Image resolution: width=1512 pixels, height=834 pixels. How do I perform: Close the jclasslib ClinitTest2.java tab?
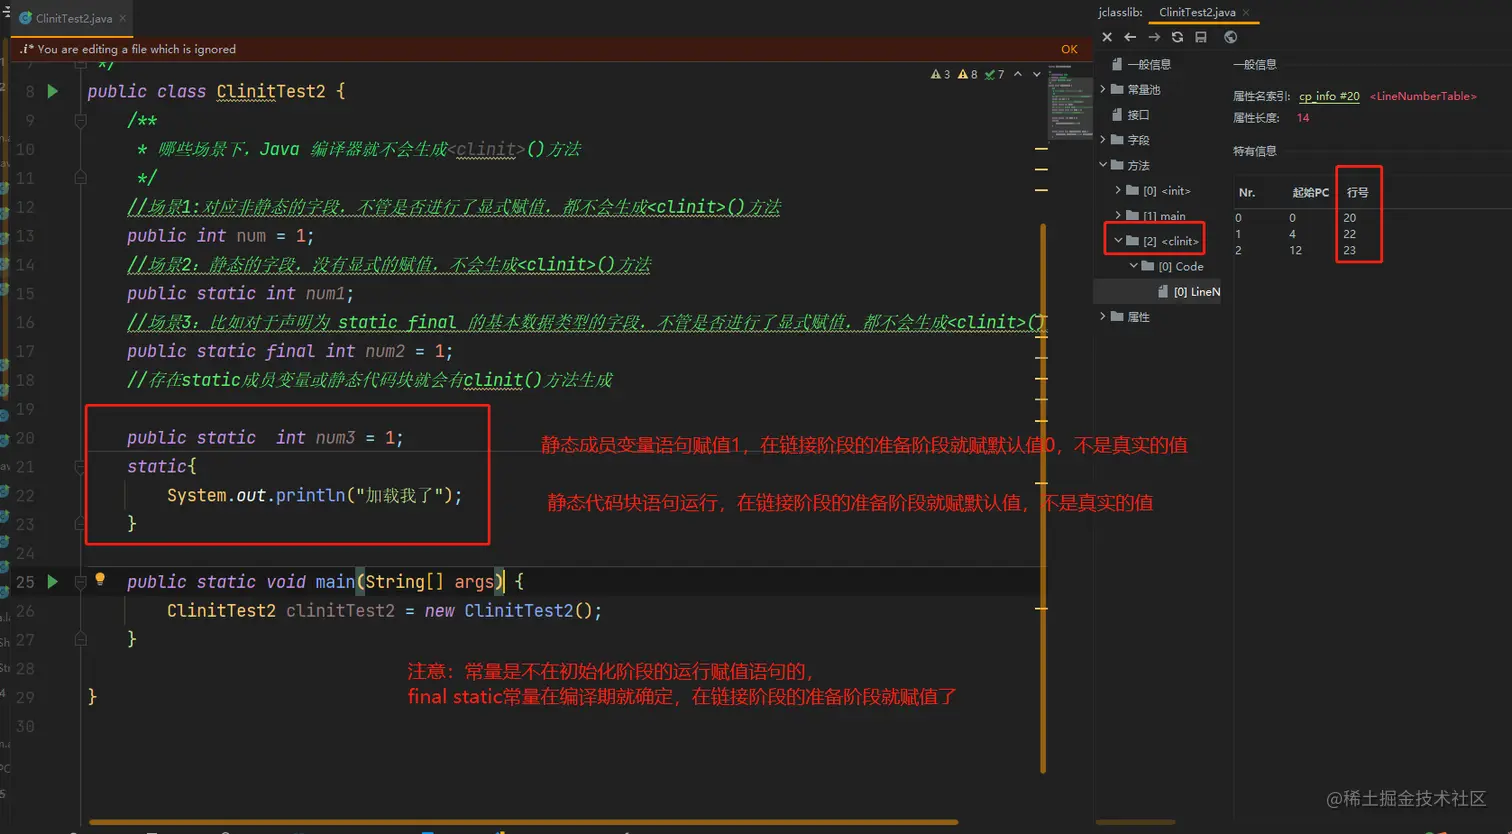click(x=1246, y=12)
